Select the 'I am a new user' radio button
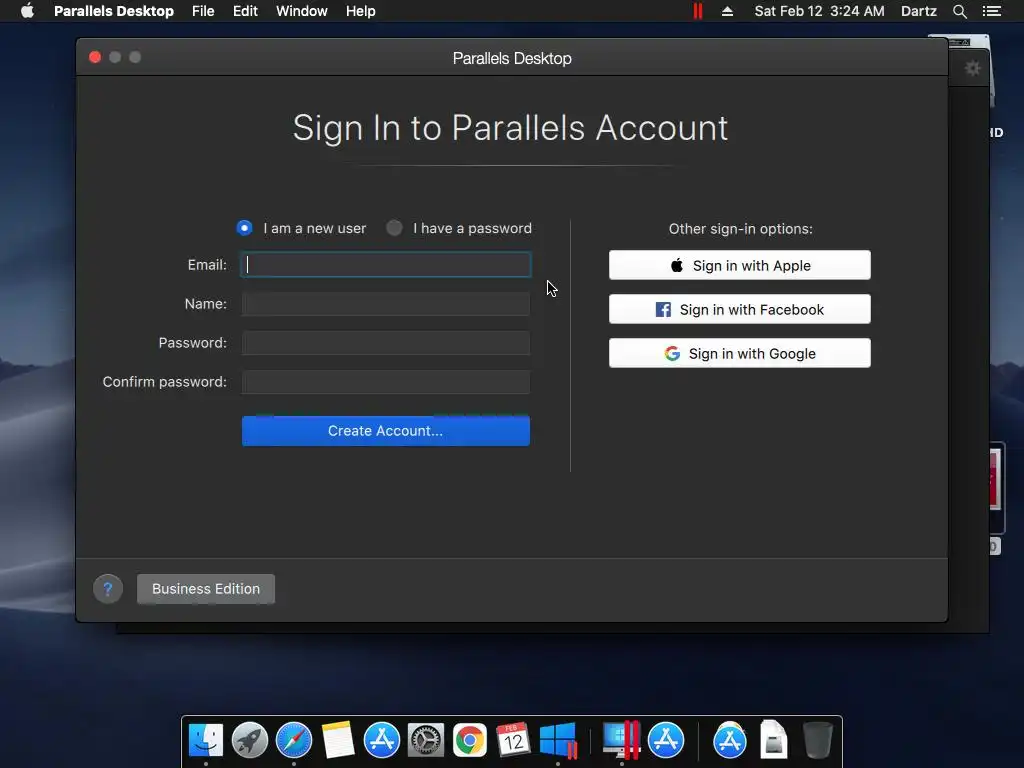The height and width of the screenshot is (768, 1024). (244, 228)
